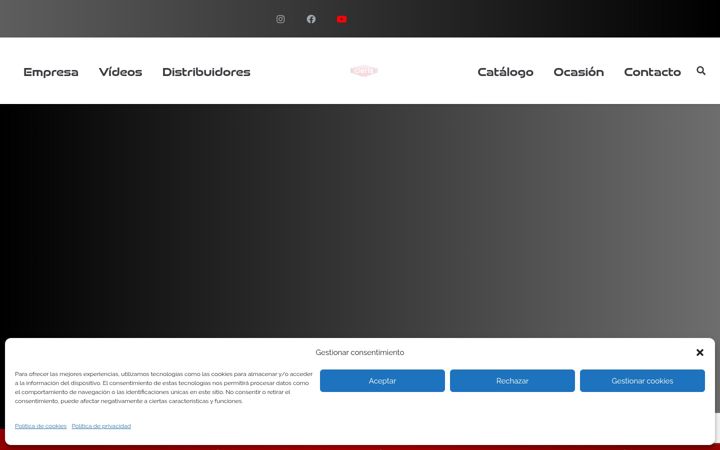Go to the Ocasión page
This screenshot has height=450, width=720.
click(579, 72)
